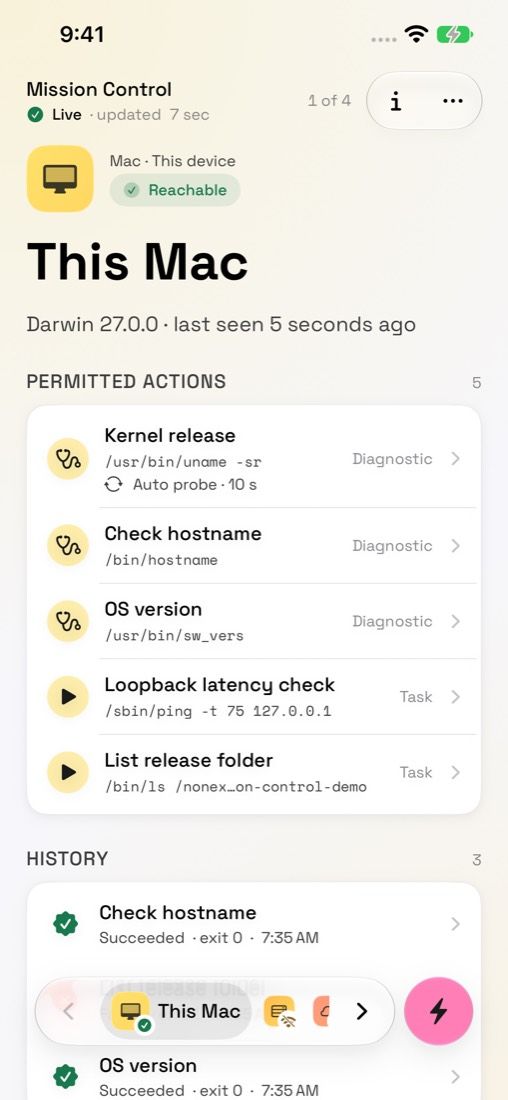Tap the Task label on Loopback latency check
This screenshot has width=508, height=1100.
point(416,697)
